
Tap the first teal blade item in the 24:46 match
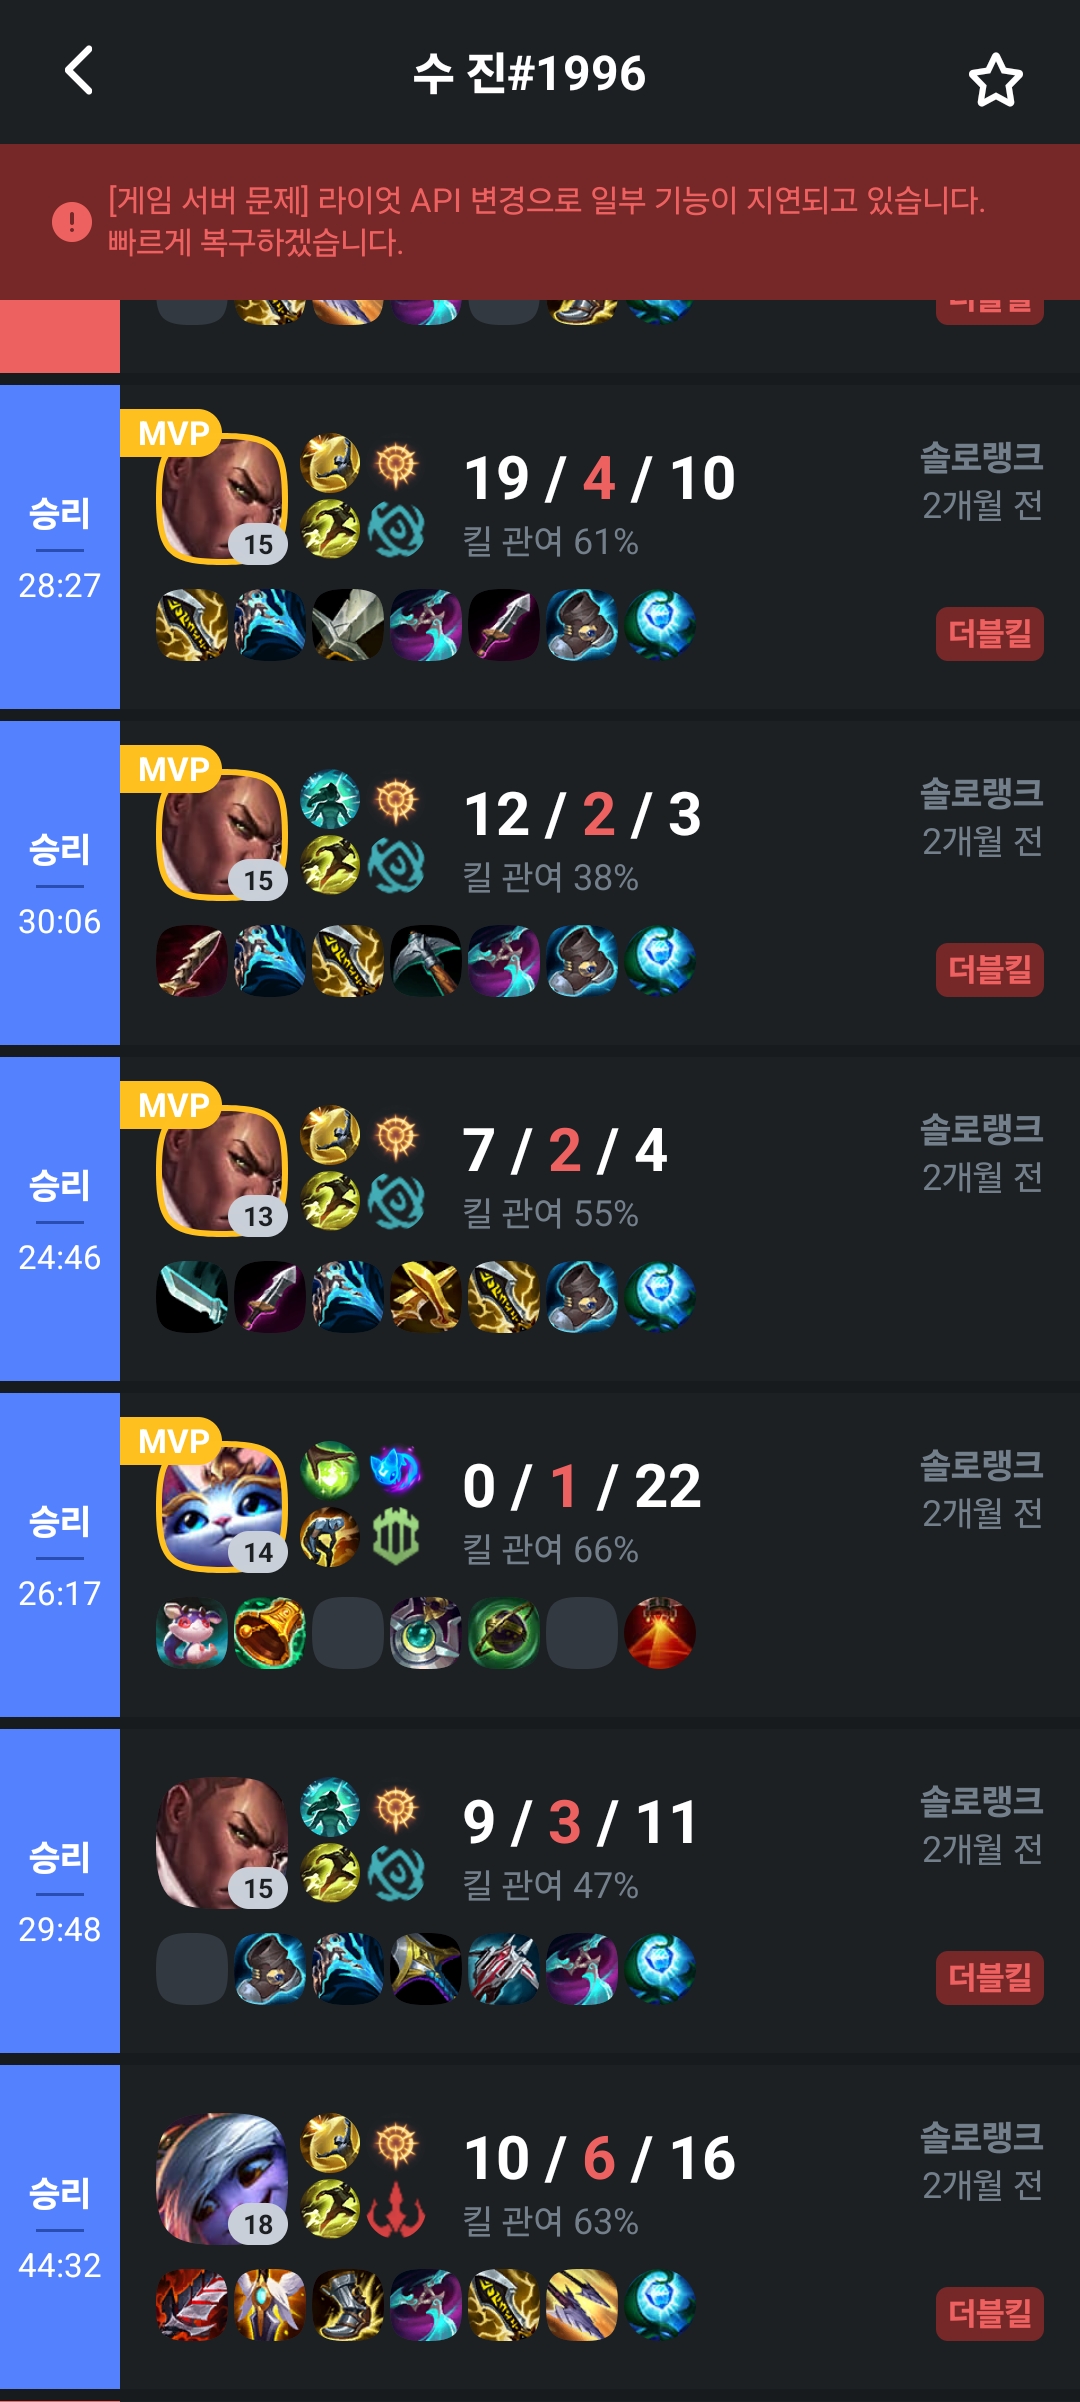(192, 1297)
